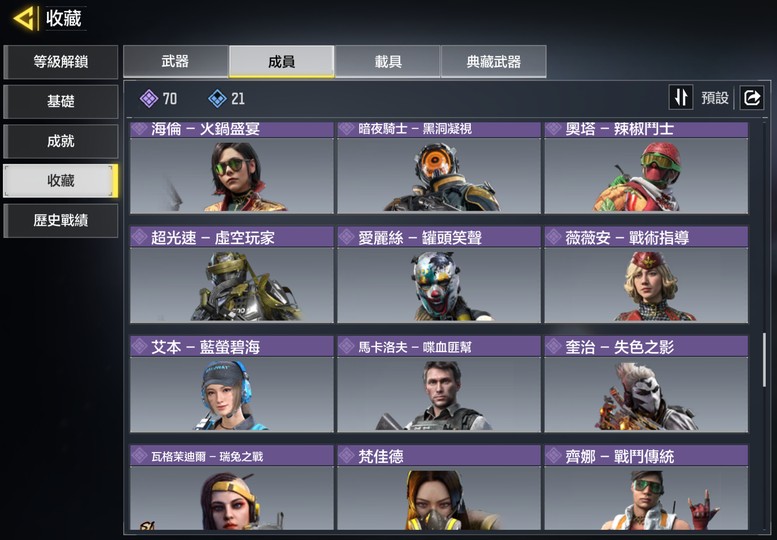Choose the 薇薇安 – 戰術指導 character card
Image resolution: width=777 pixels, height=540 pixels.
pos(646,275)
